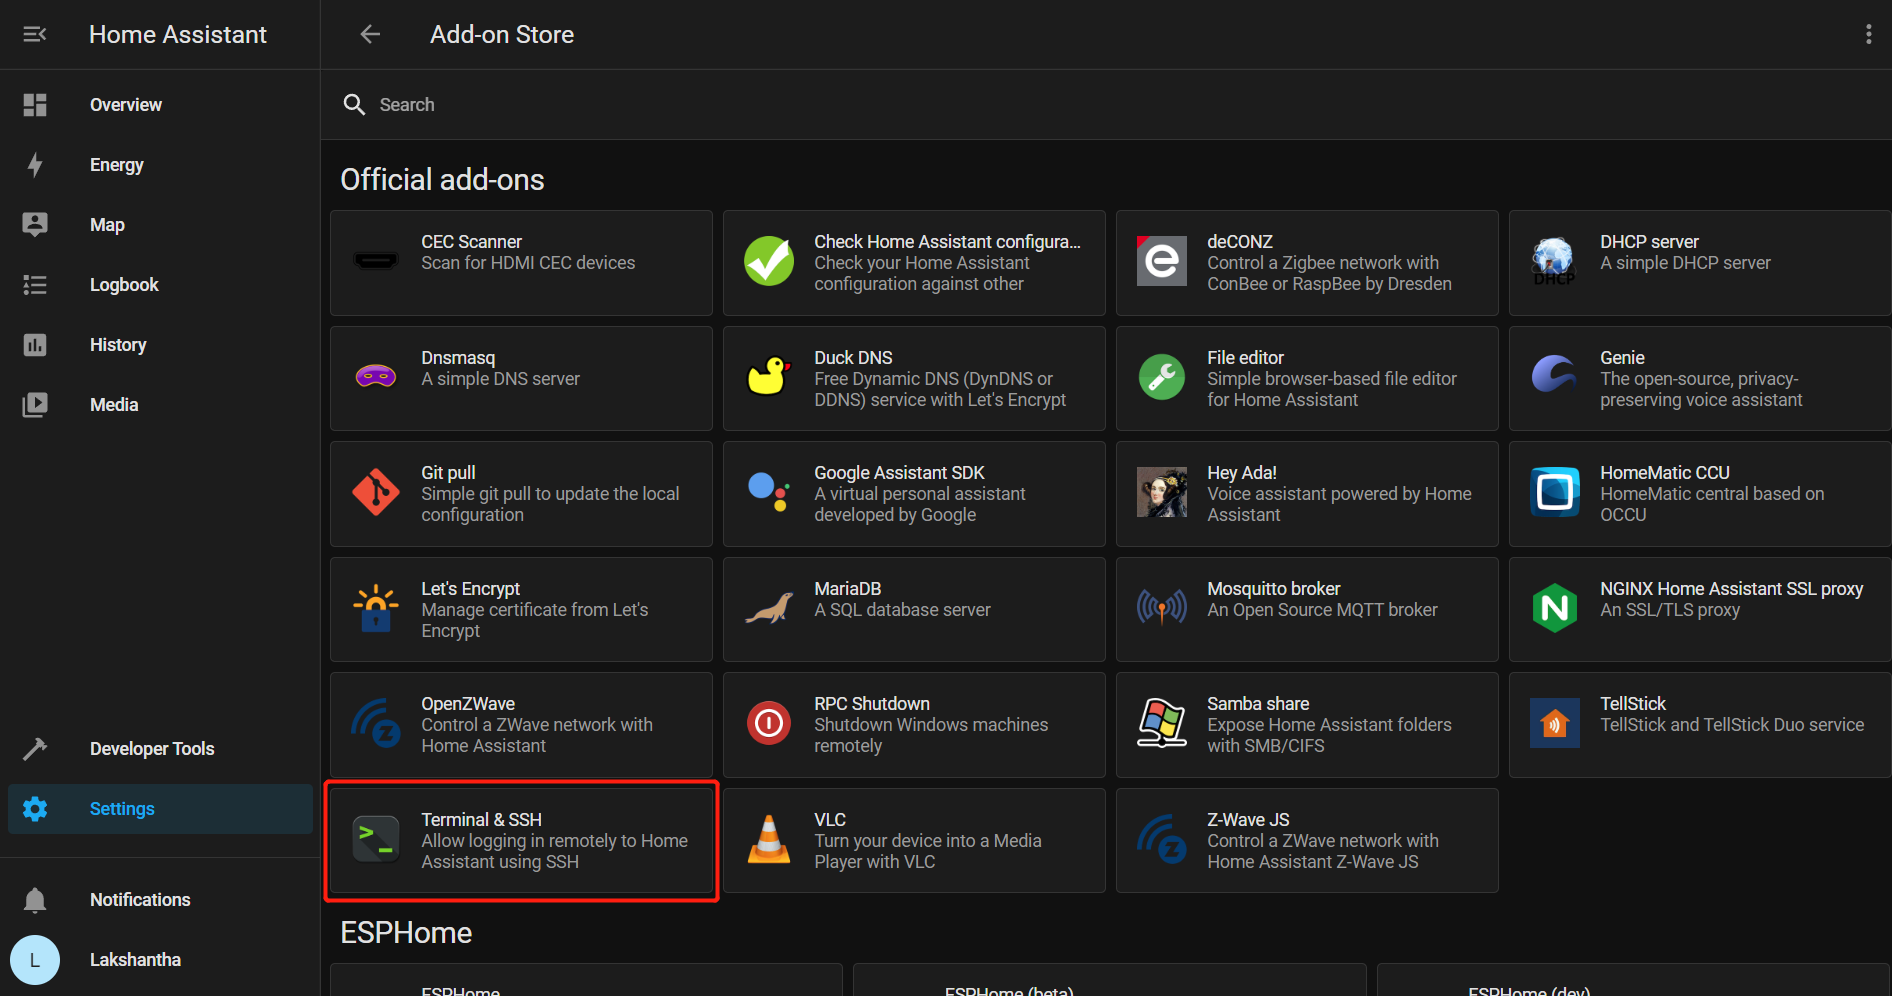Click the user avatar circle L
Image resolution: width=1892 pixels, height=996 pixels.
35,960
